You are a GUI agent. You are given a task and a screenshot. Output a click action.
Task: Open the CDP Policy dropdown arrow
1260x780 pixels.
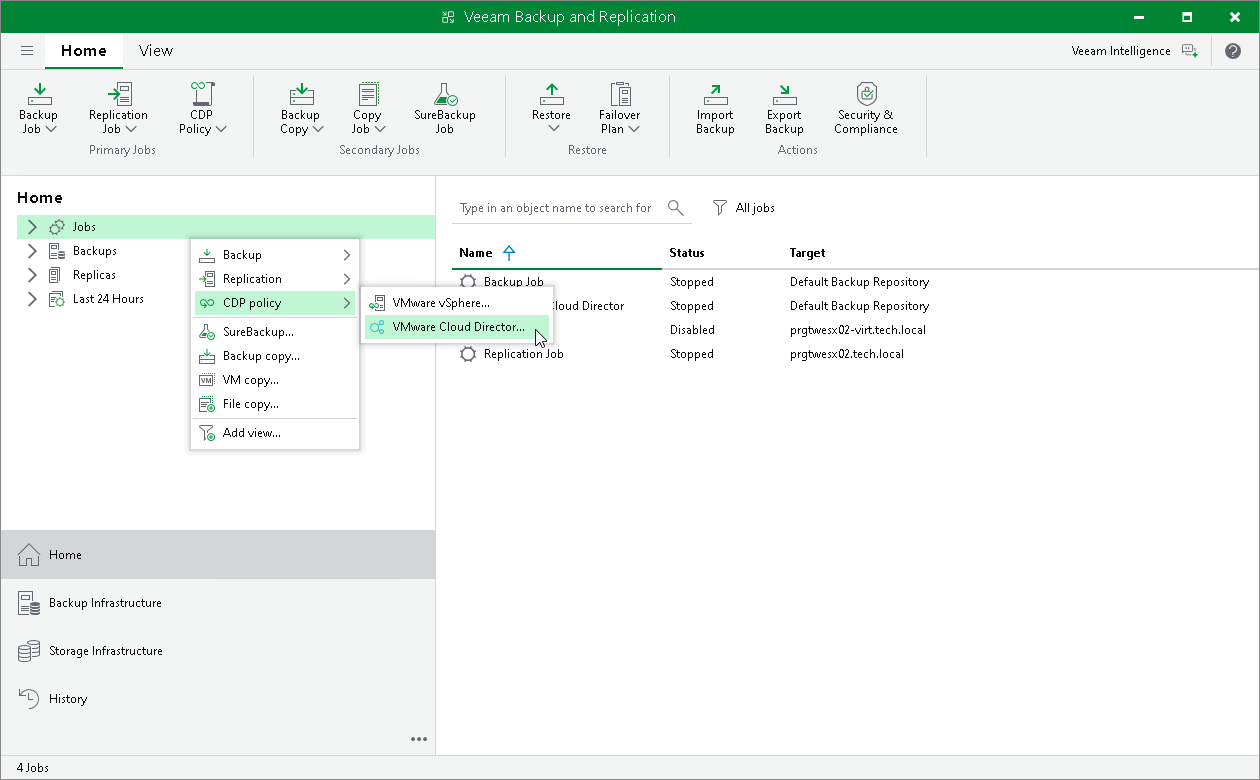click(221, 129)
